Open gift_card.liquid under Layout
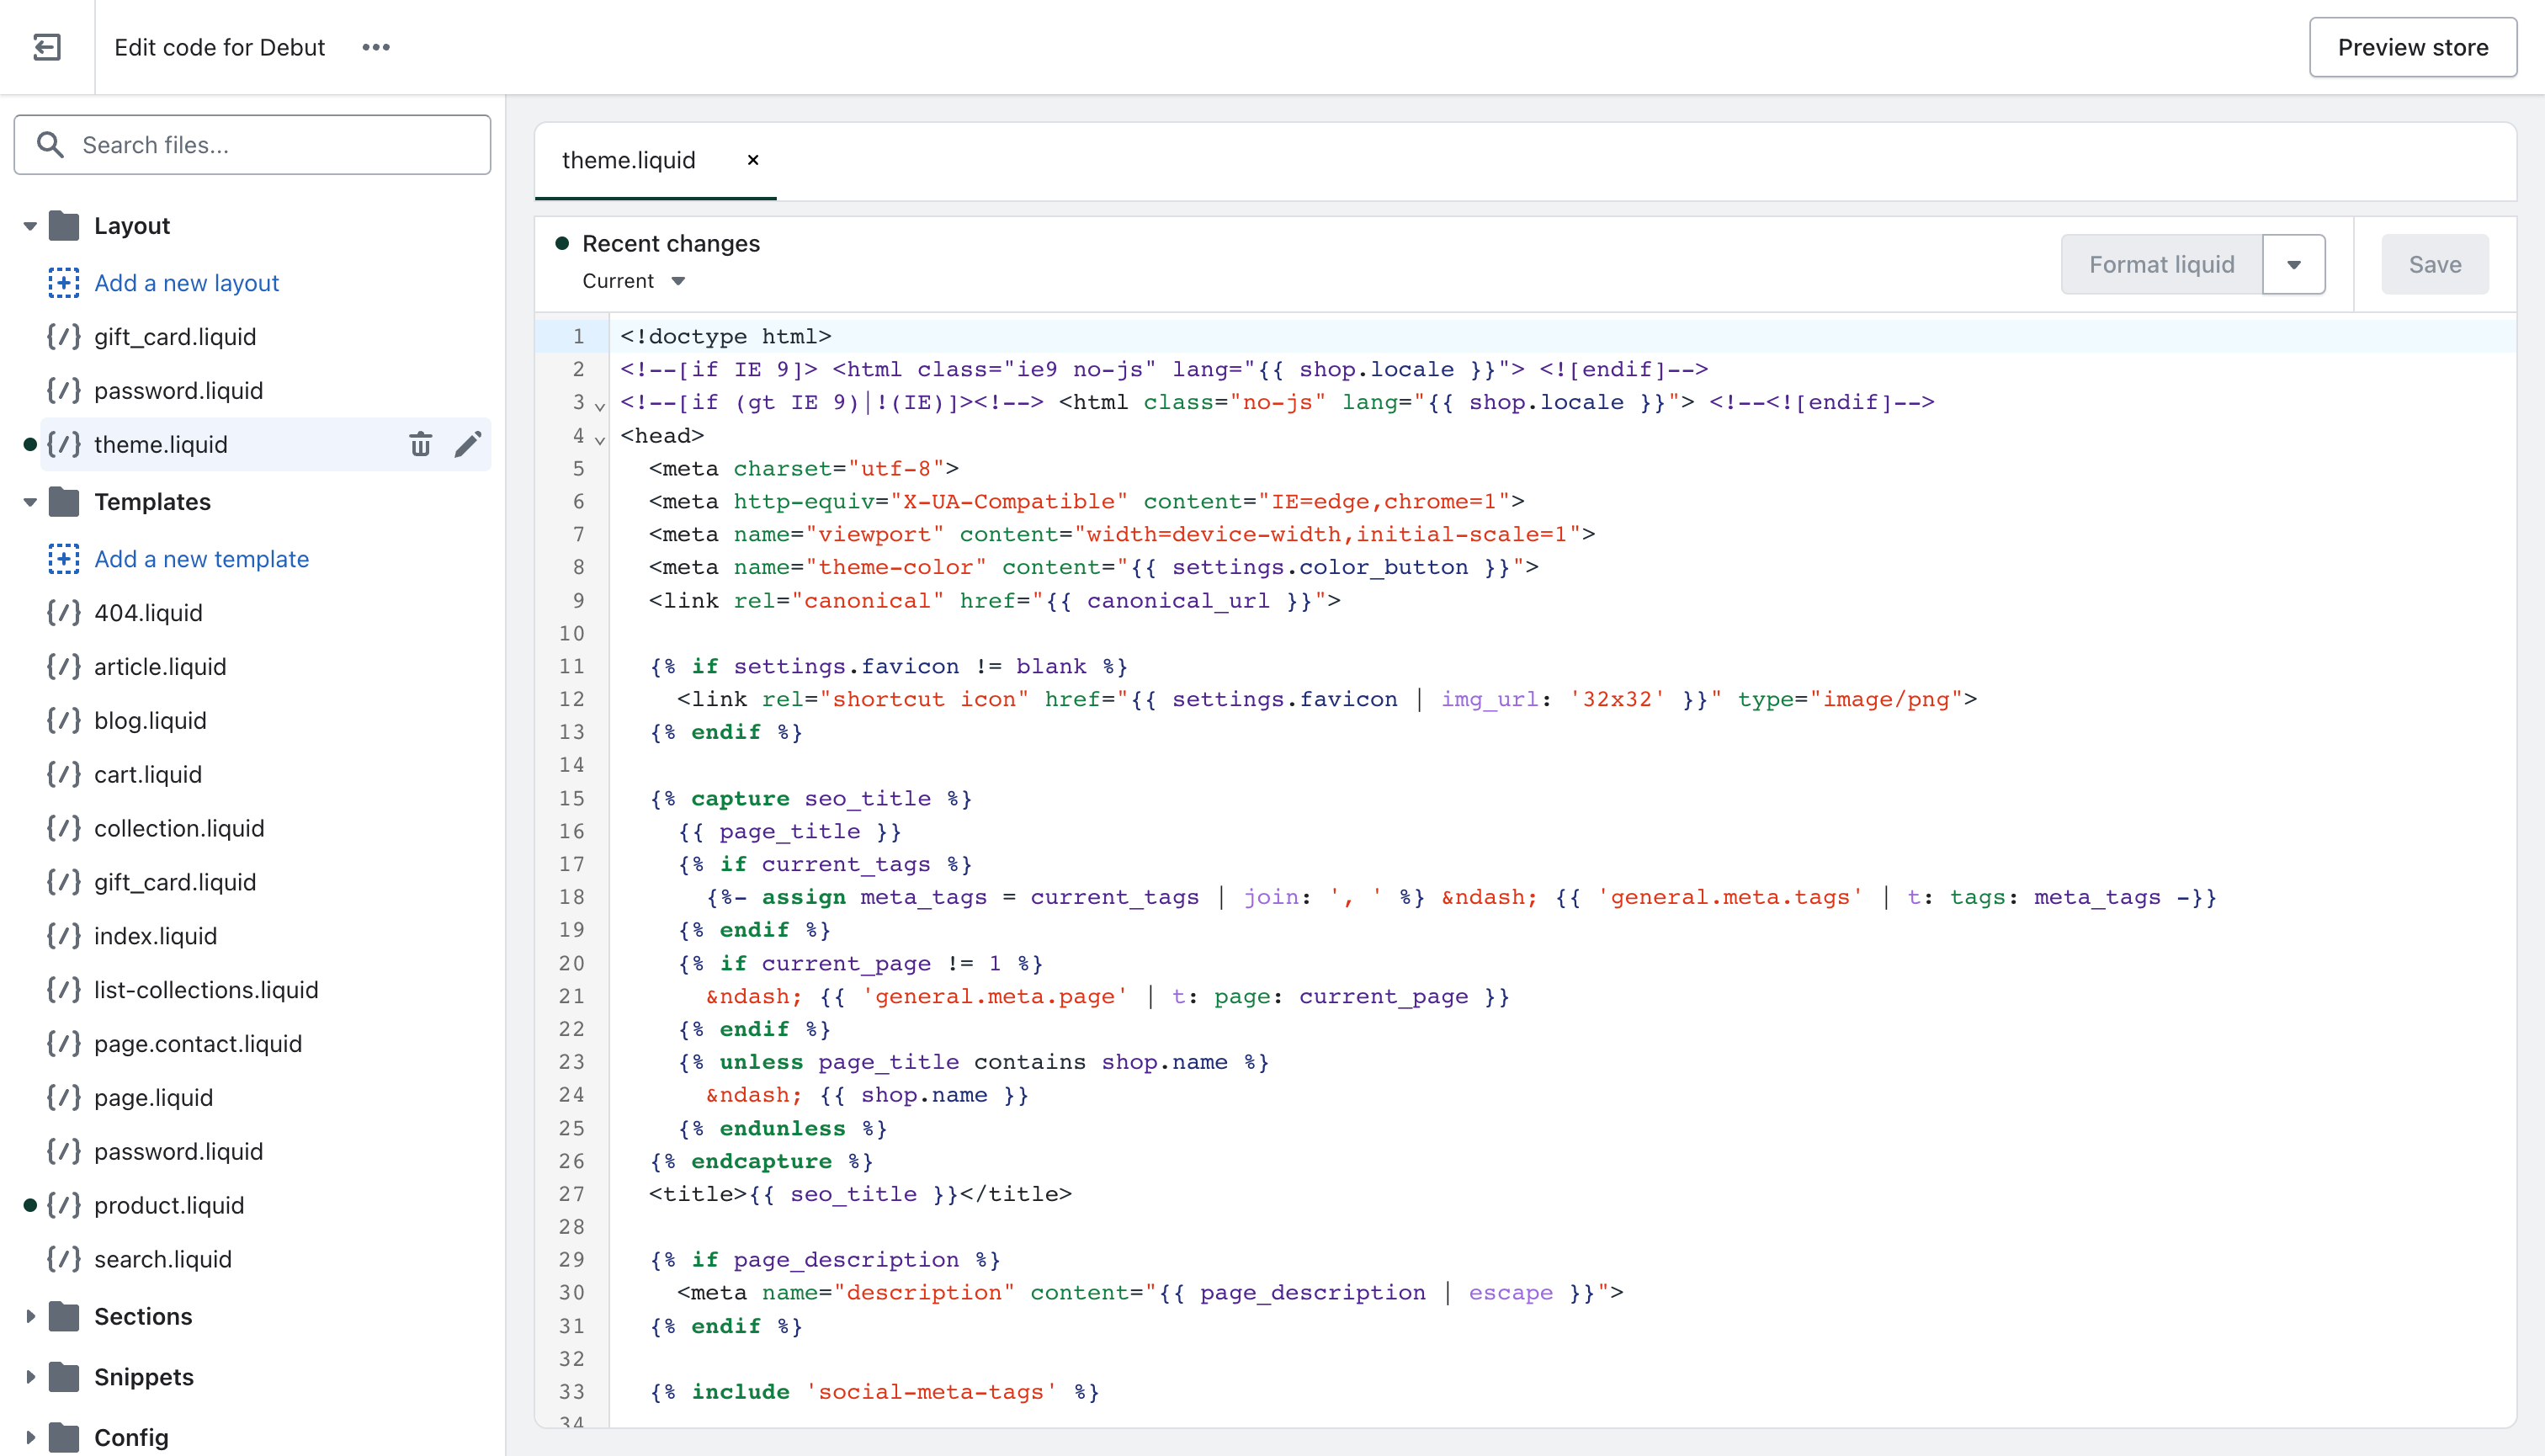The width and height of the screenshot is (2545, 1456). pos(175,337)
